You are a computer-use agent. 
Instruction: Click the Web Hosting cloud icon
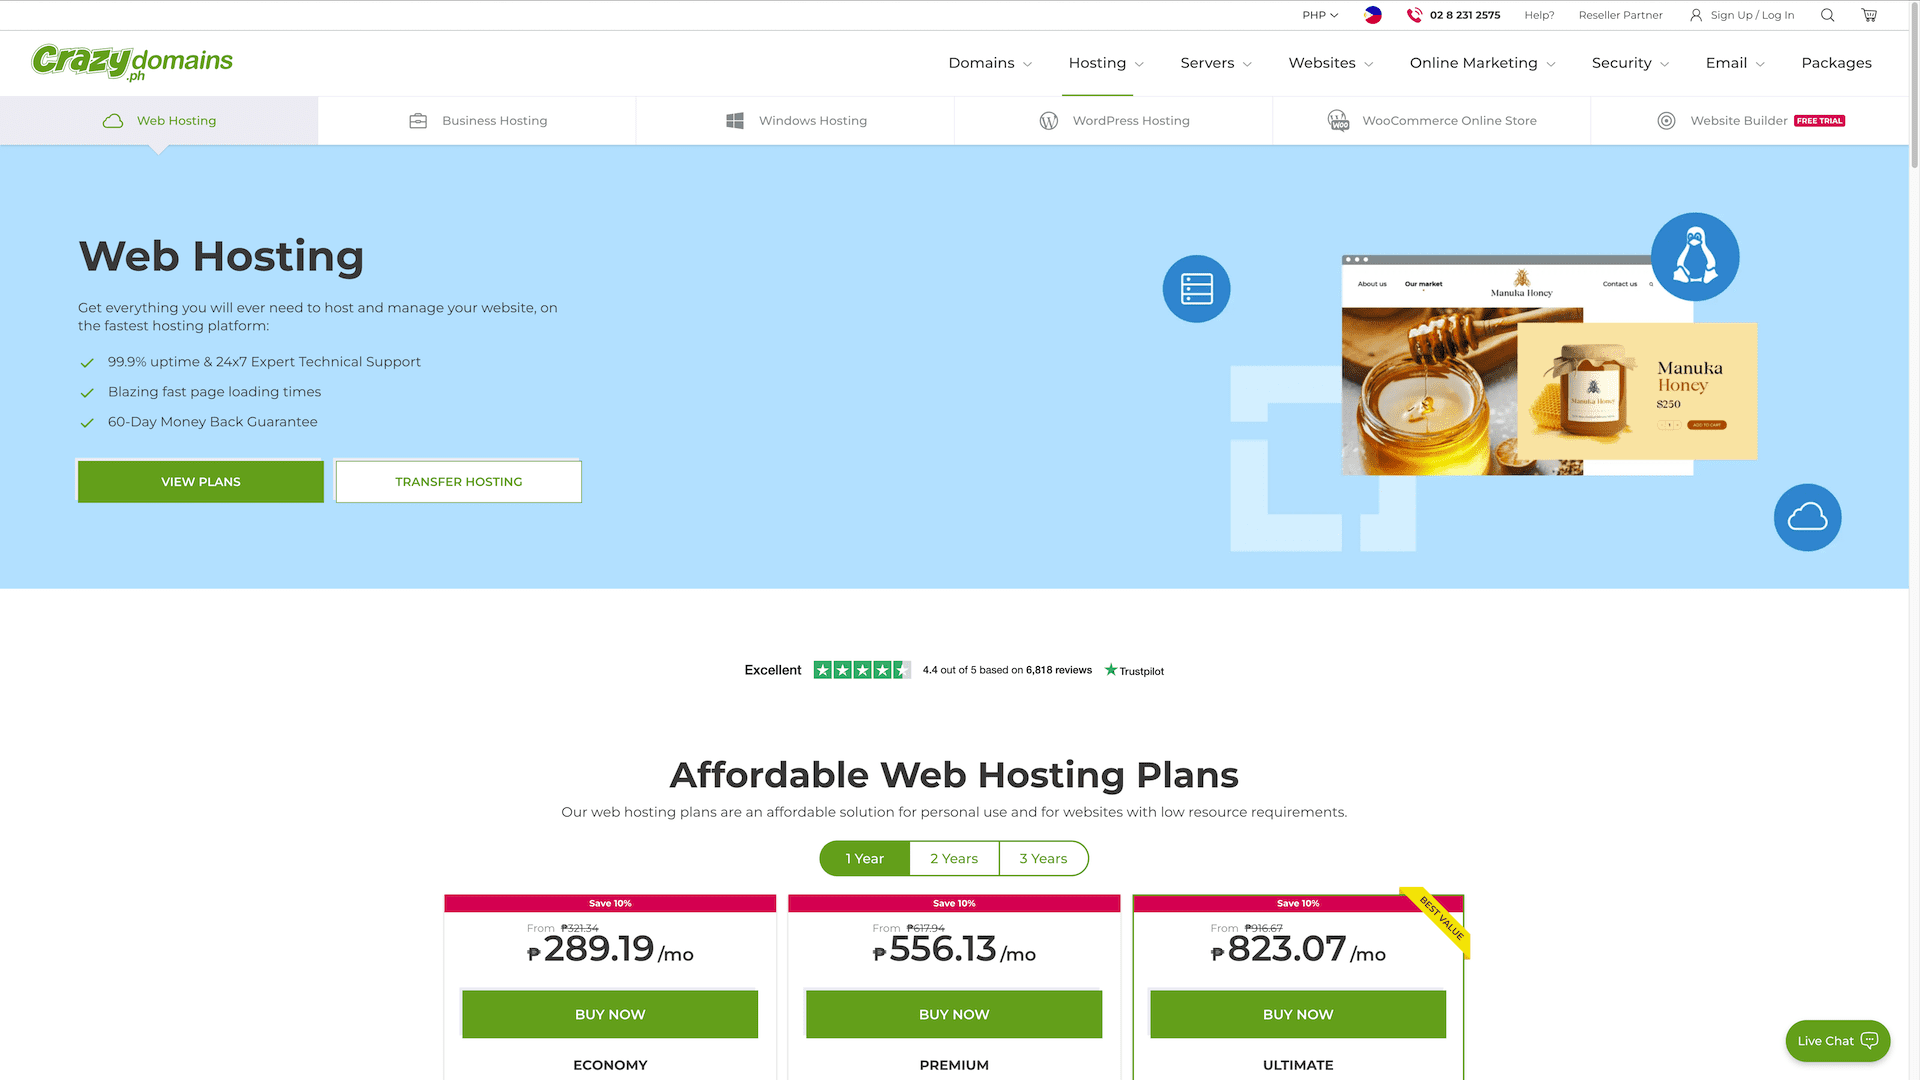click(x=113, y=121)
